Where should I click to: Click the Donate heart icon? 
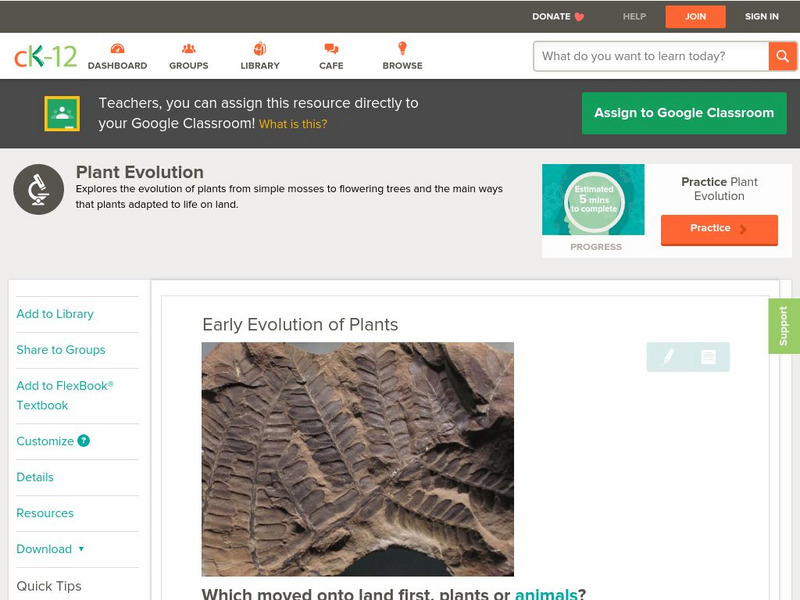pyautogui.click(x=579, y=17)
